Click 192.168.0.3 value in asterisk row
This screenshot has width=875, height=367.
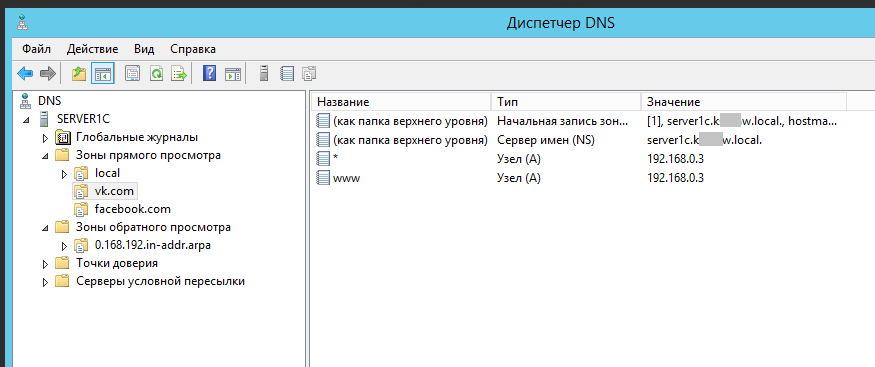[675, 159]
